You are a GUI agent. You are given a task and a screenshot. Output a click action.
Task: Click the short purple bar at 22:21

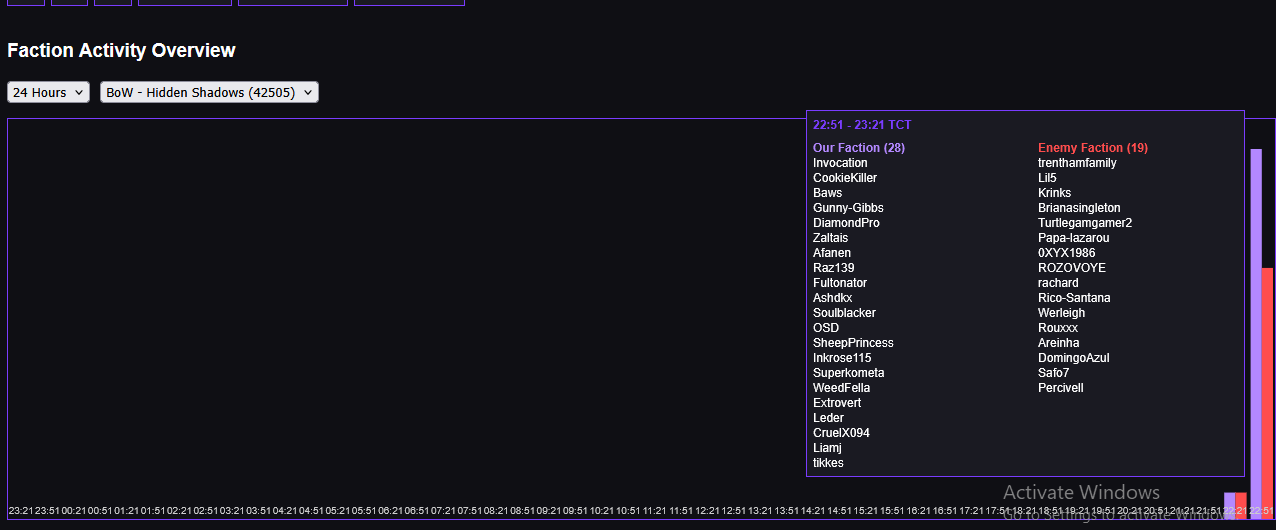tap(1229, 505)
